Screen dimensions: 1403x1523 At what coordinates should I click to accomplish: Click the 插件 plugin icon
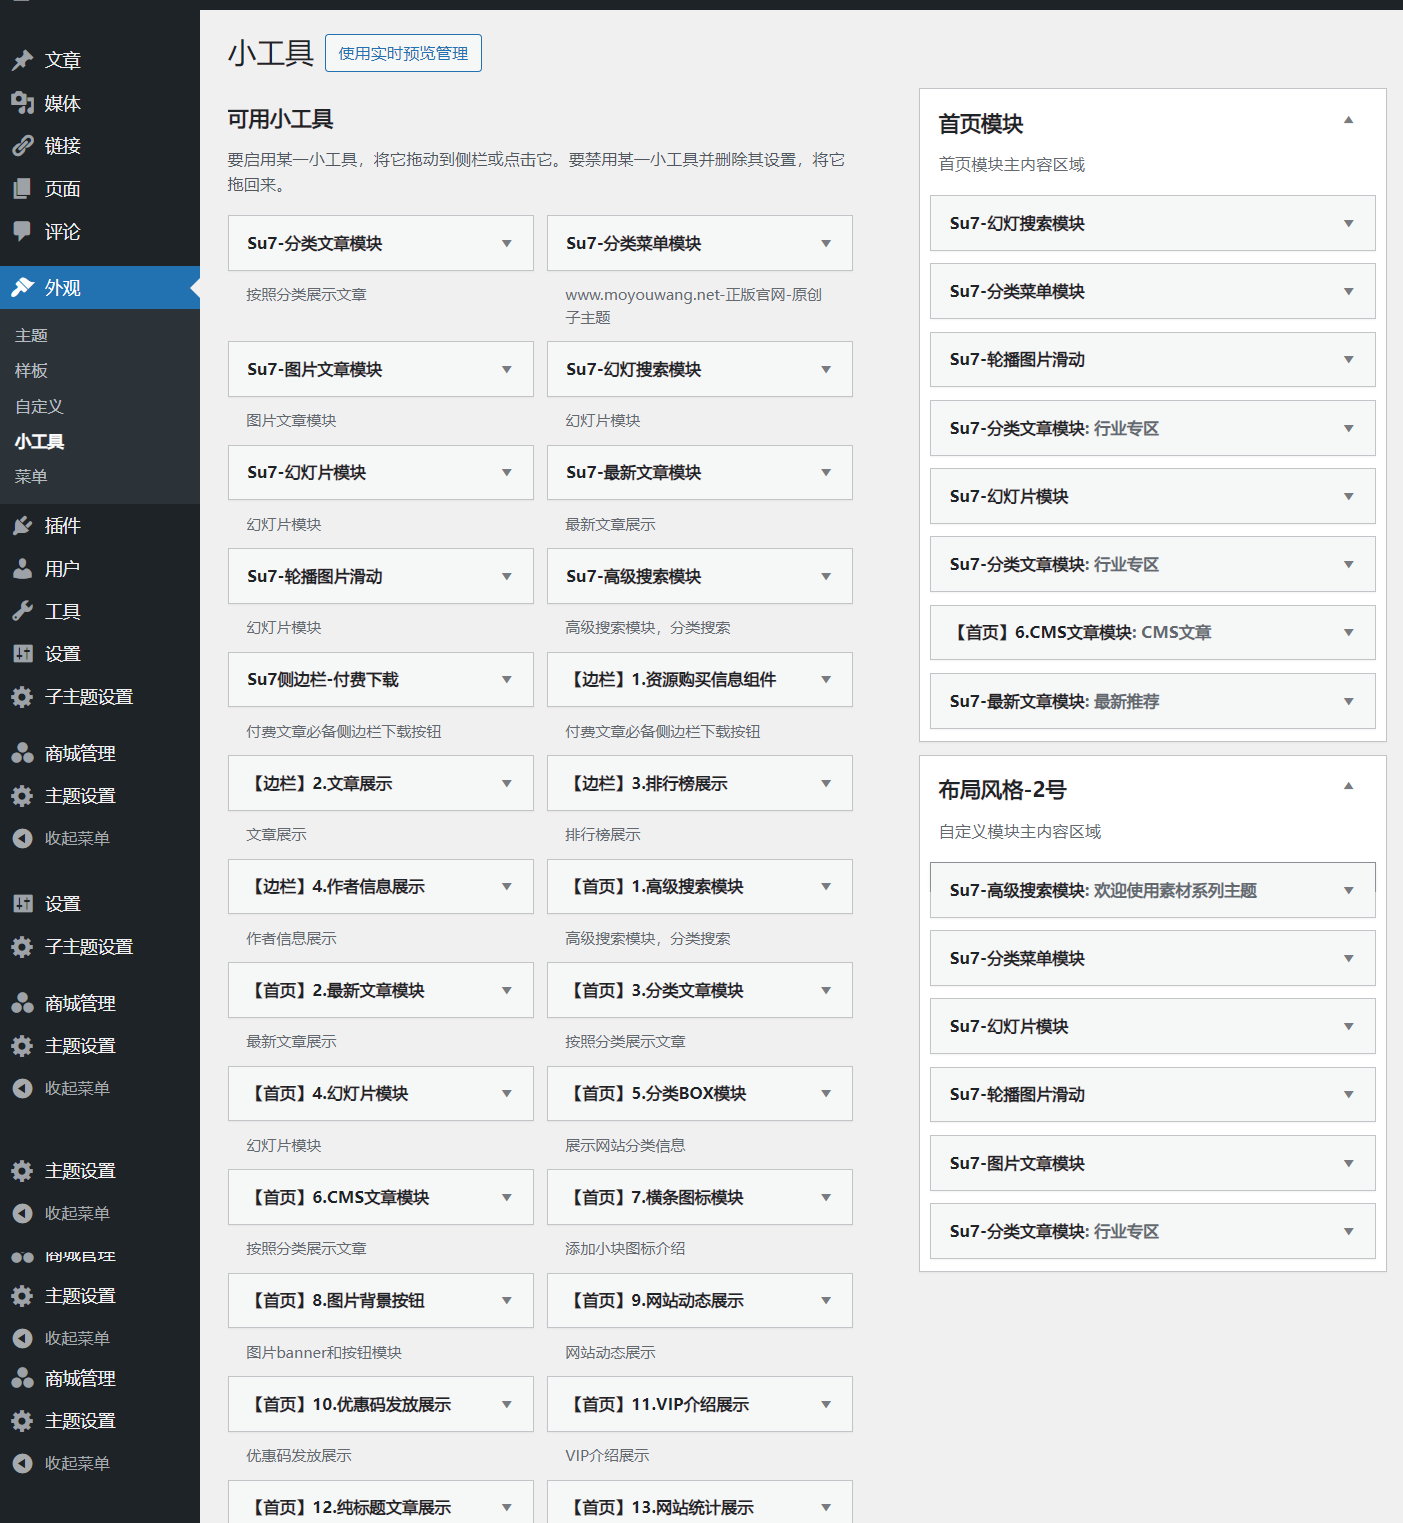22,526
